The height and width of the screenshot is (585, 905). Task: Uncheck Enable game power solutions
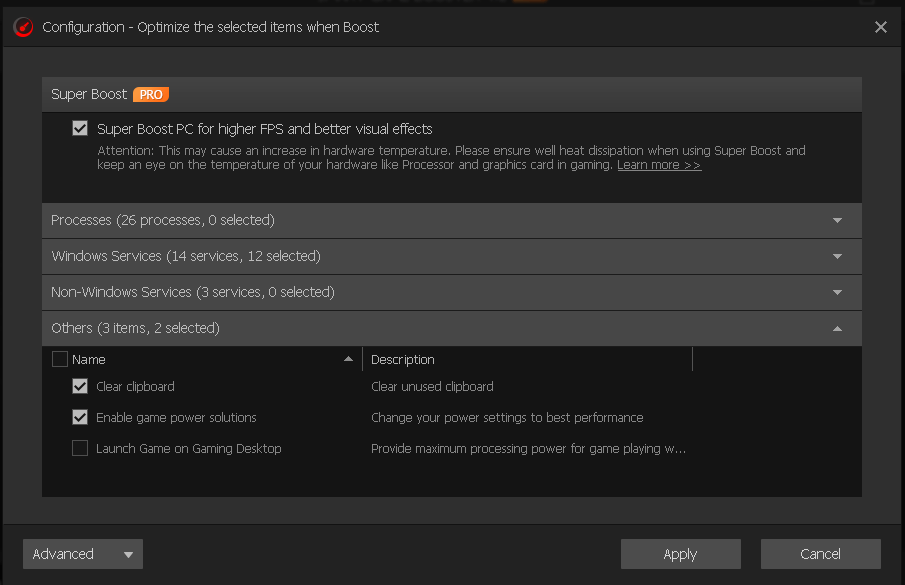pyautogui.click(x=80, y=417)
